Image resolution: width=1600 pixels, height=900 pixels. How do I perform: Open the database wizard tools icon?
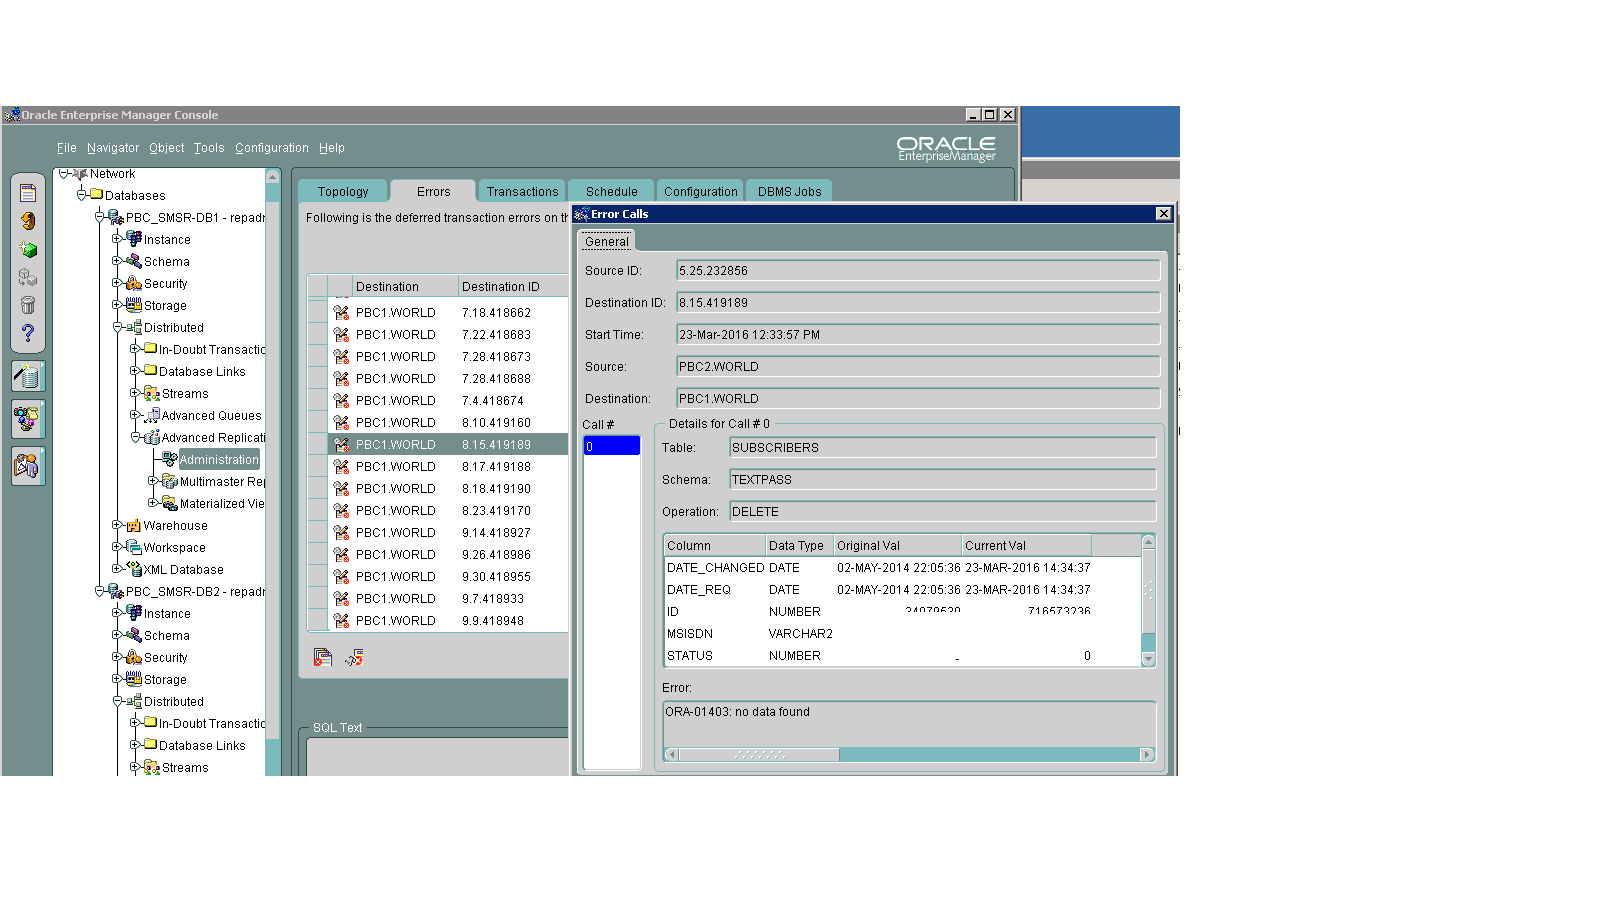click(28, 377)
